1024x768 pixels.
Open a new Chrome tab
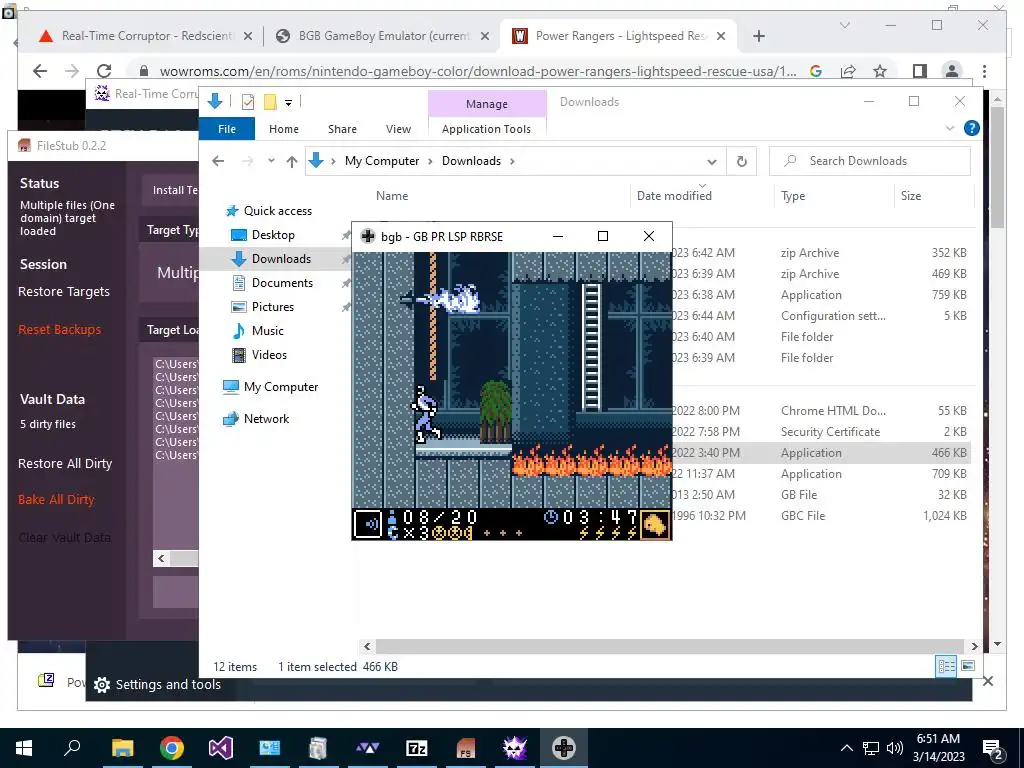point(758,36)
